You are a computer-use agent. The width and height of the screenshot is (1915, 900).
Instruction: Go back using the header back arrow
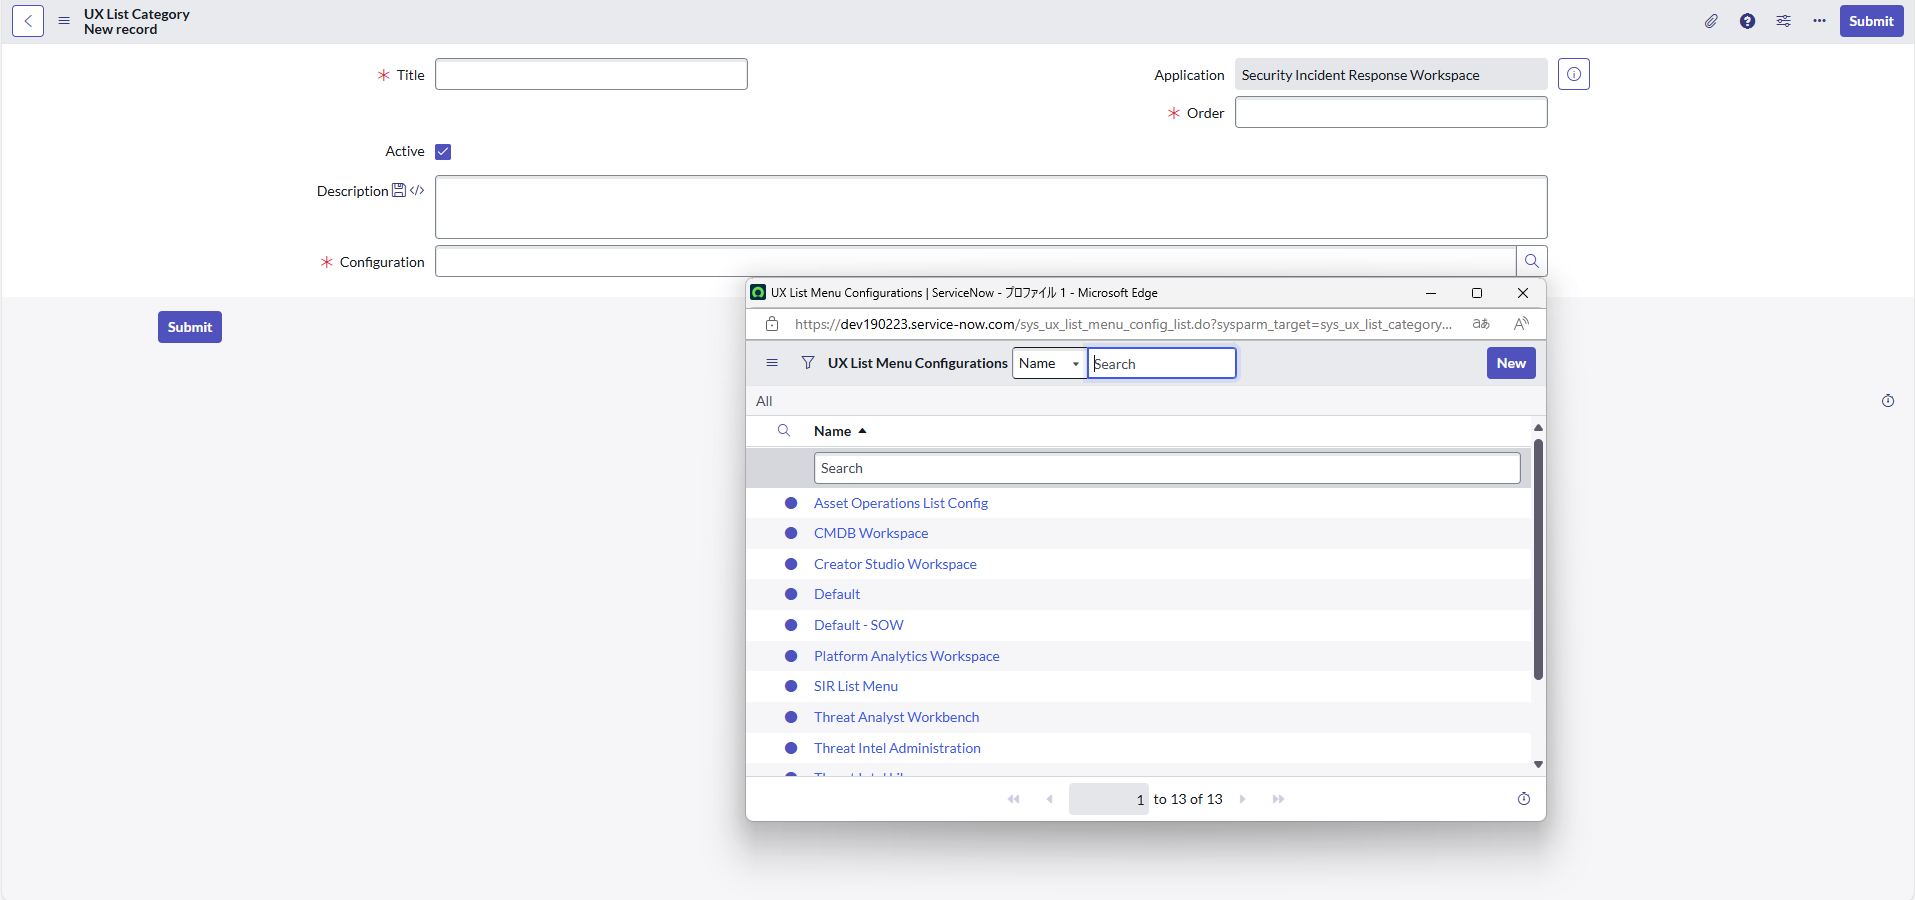pos(28,21)
